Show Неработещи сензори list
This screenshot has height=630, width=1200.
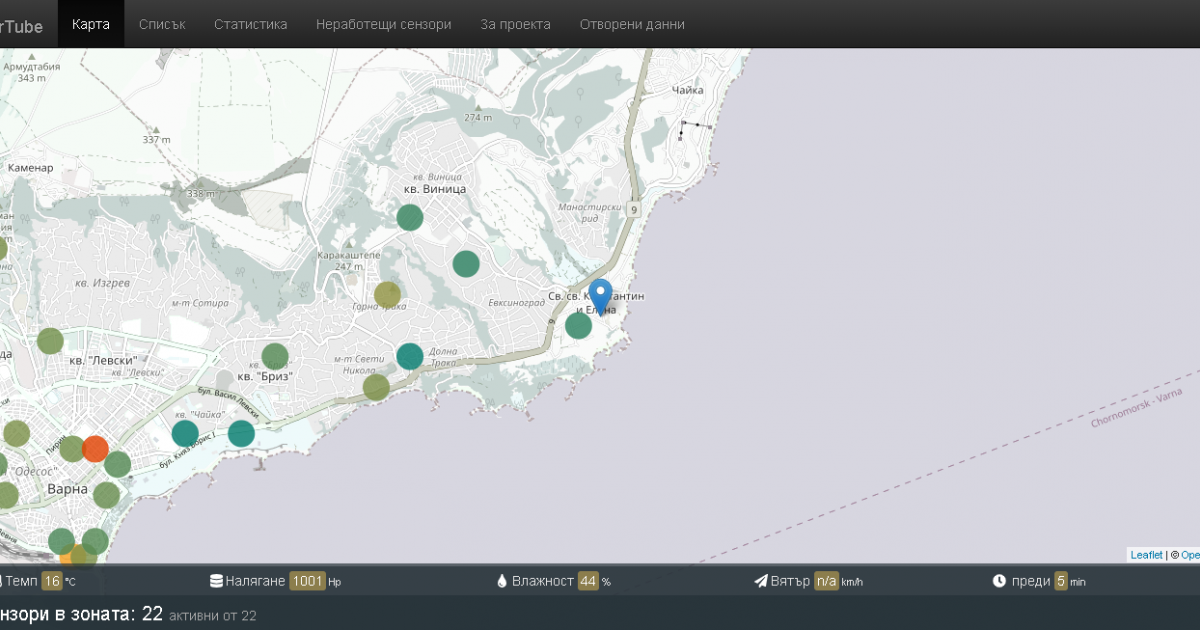coord(383,24)
